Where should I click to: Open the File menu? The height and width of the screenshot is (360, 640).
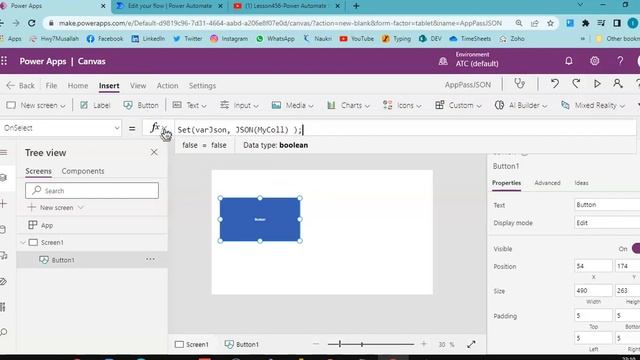pyautogui.click(x=51, y=86)
